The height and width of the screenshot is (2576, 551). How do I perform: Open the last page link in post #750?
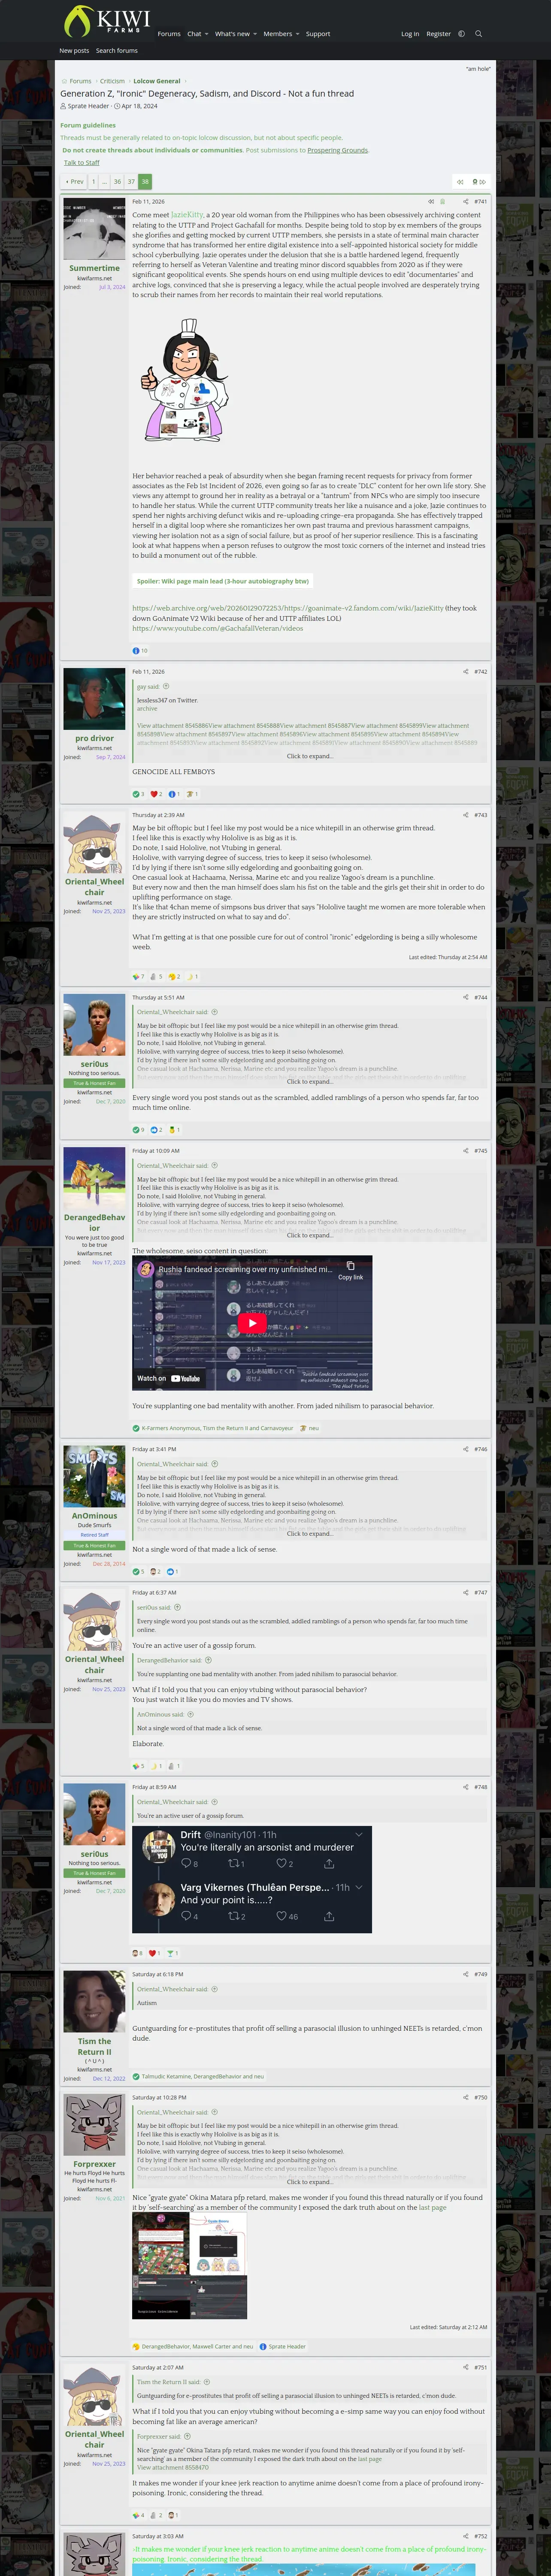[433, 2207]
